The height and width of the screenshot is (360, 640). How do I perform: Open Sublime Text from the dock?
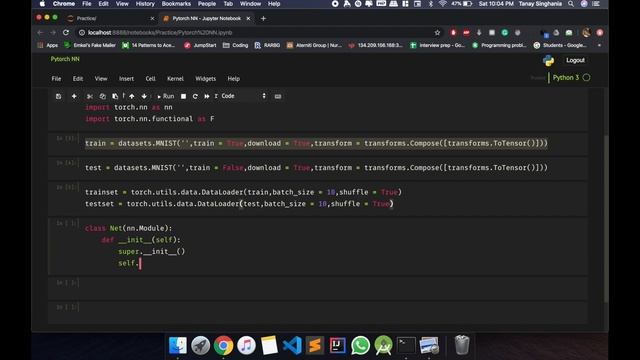pos(315,346)
